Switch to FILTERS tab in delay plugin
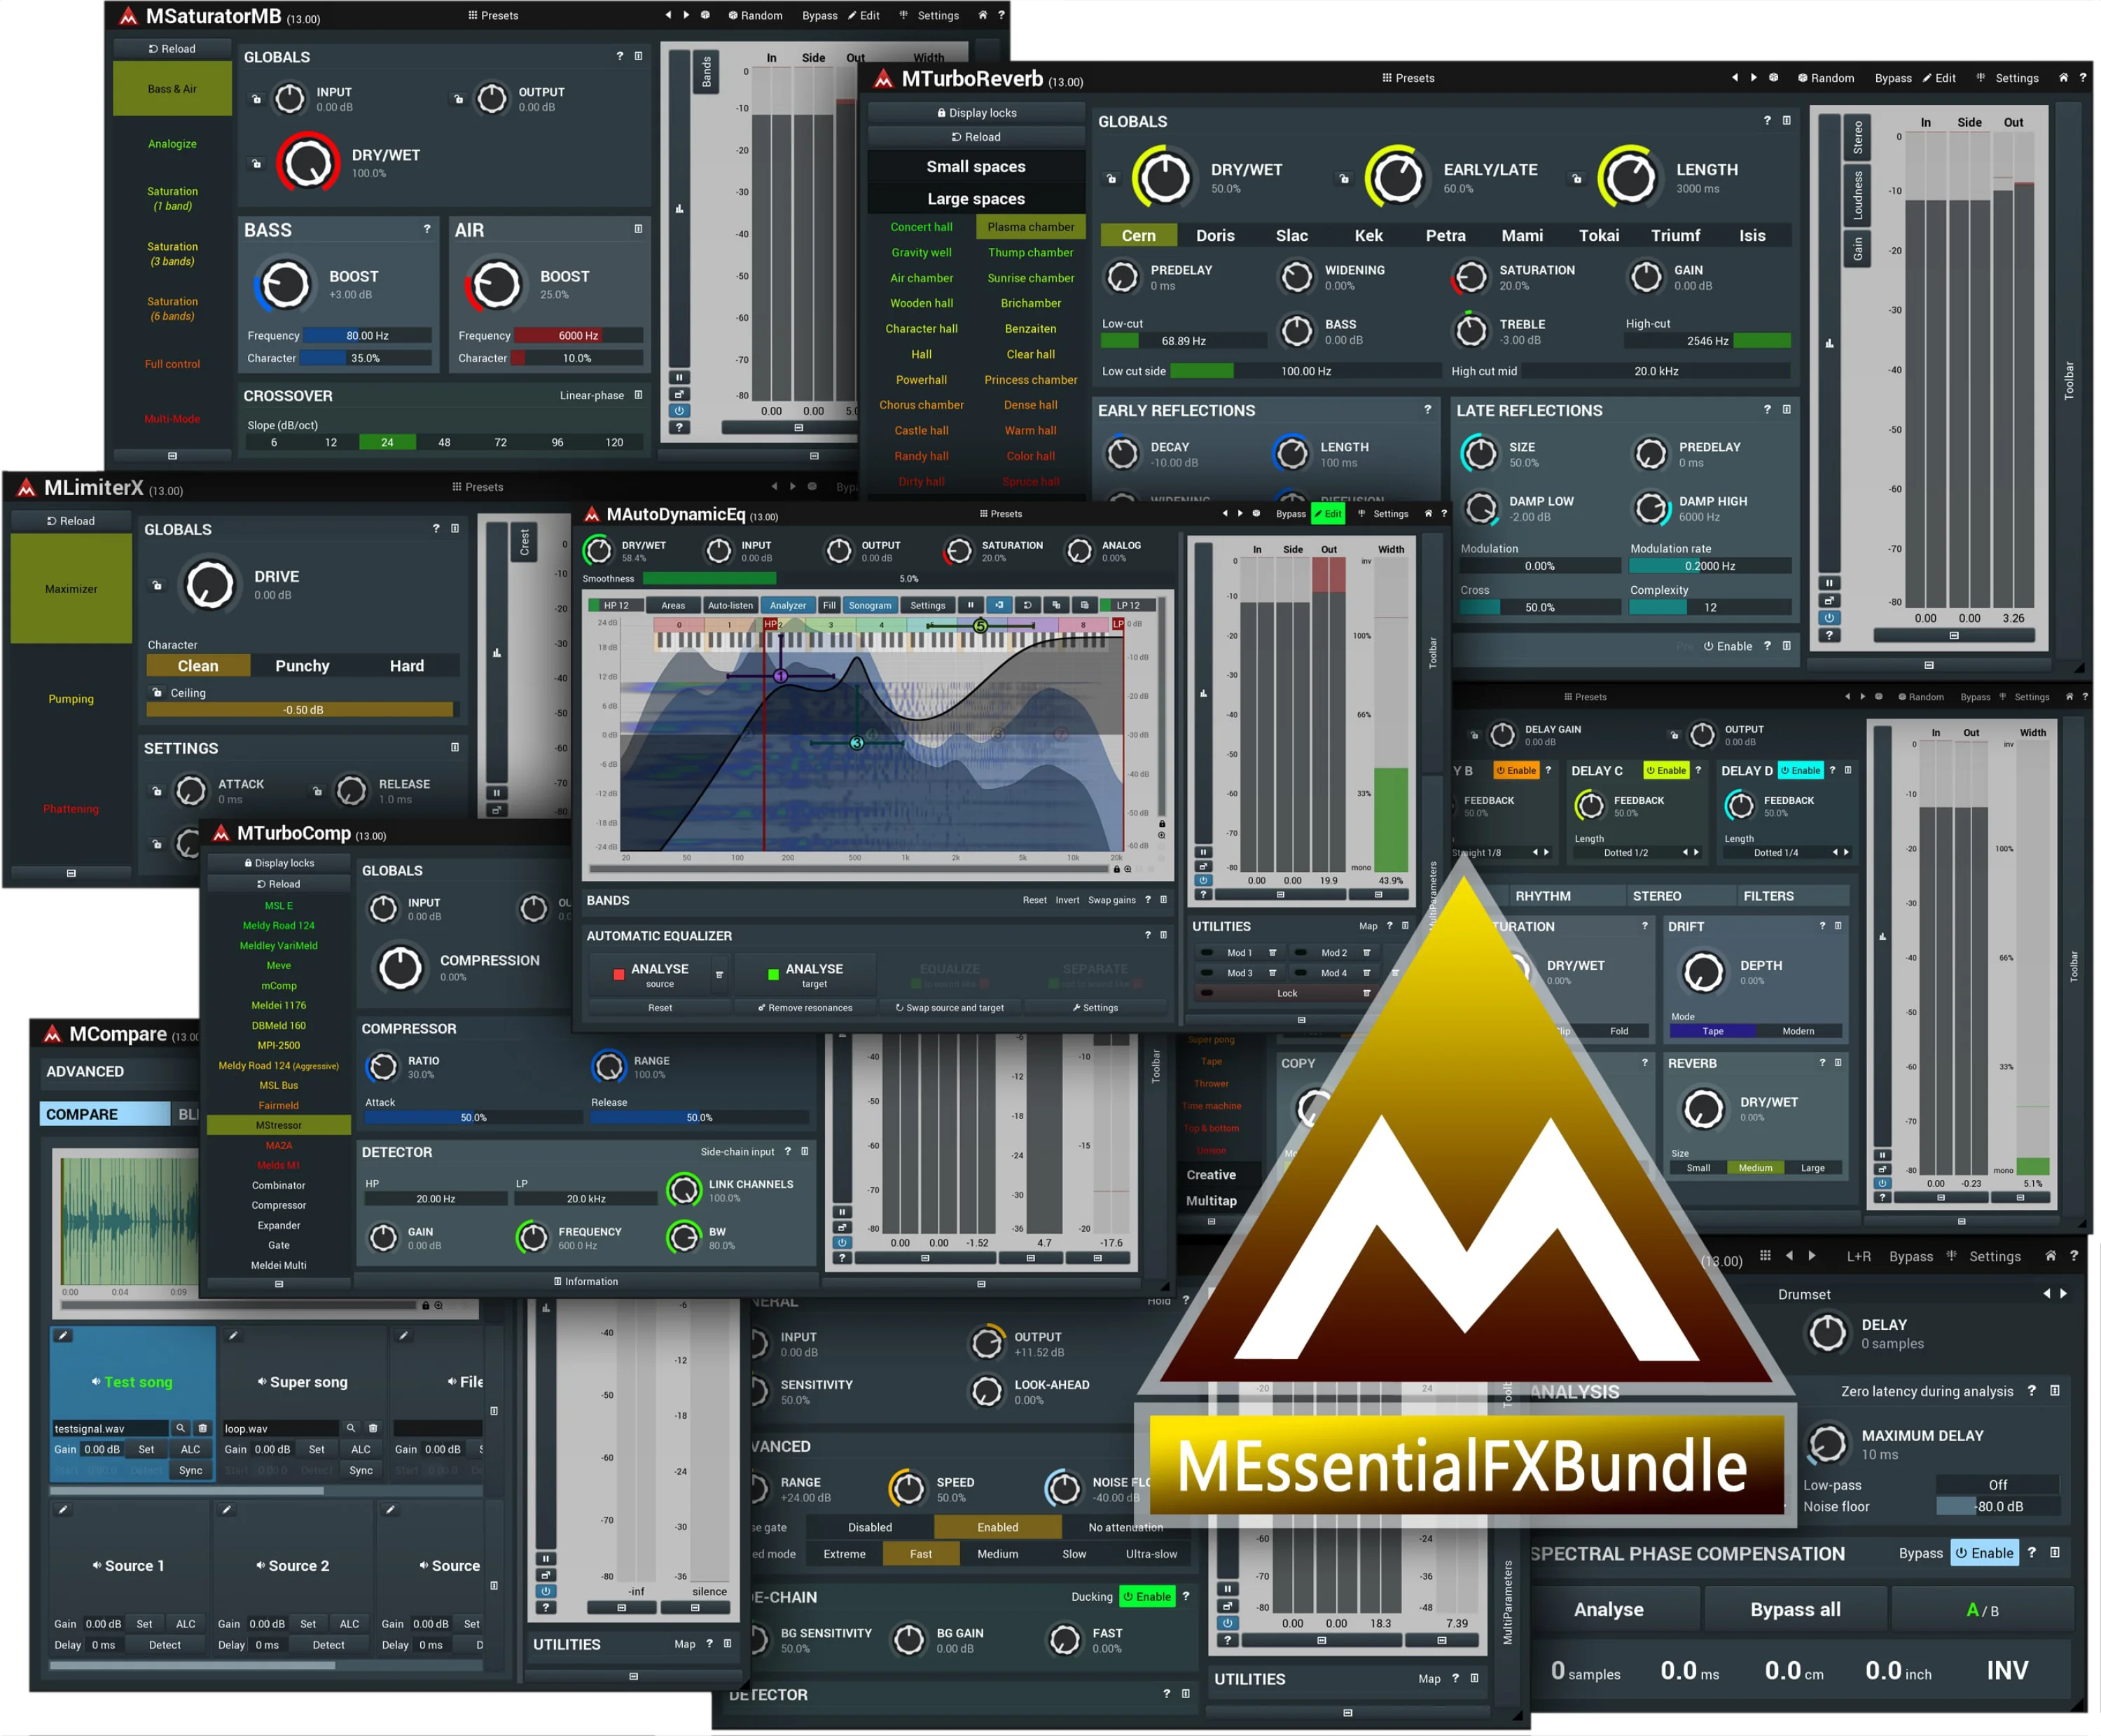 (x=1768, y=896)
